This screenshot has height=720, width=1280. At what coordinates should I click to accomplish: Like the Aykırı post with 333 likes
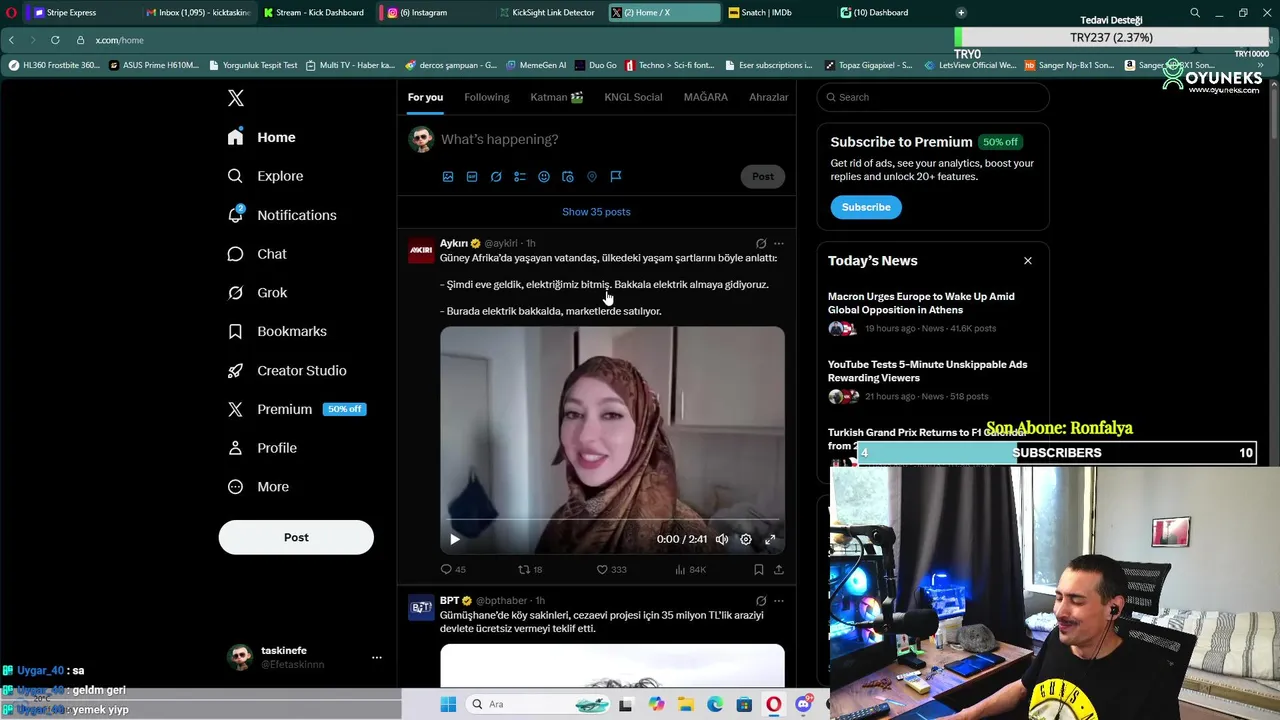(611, 569)
